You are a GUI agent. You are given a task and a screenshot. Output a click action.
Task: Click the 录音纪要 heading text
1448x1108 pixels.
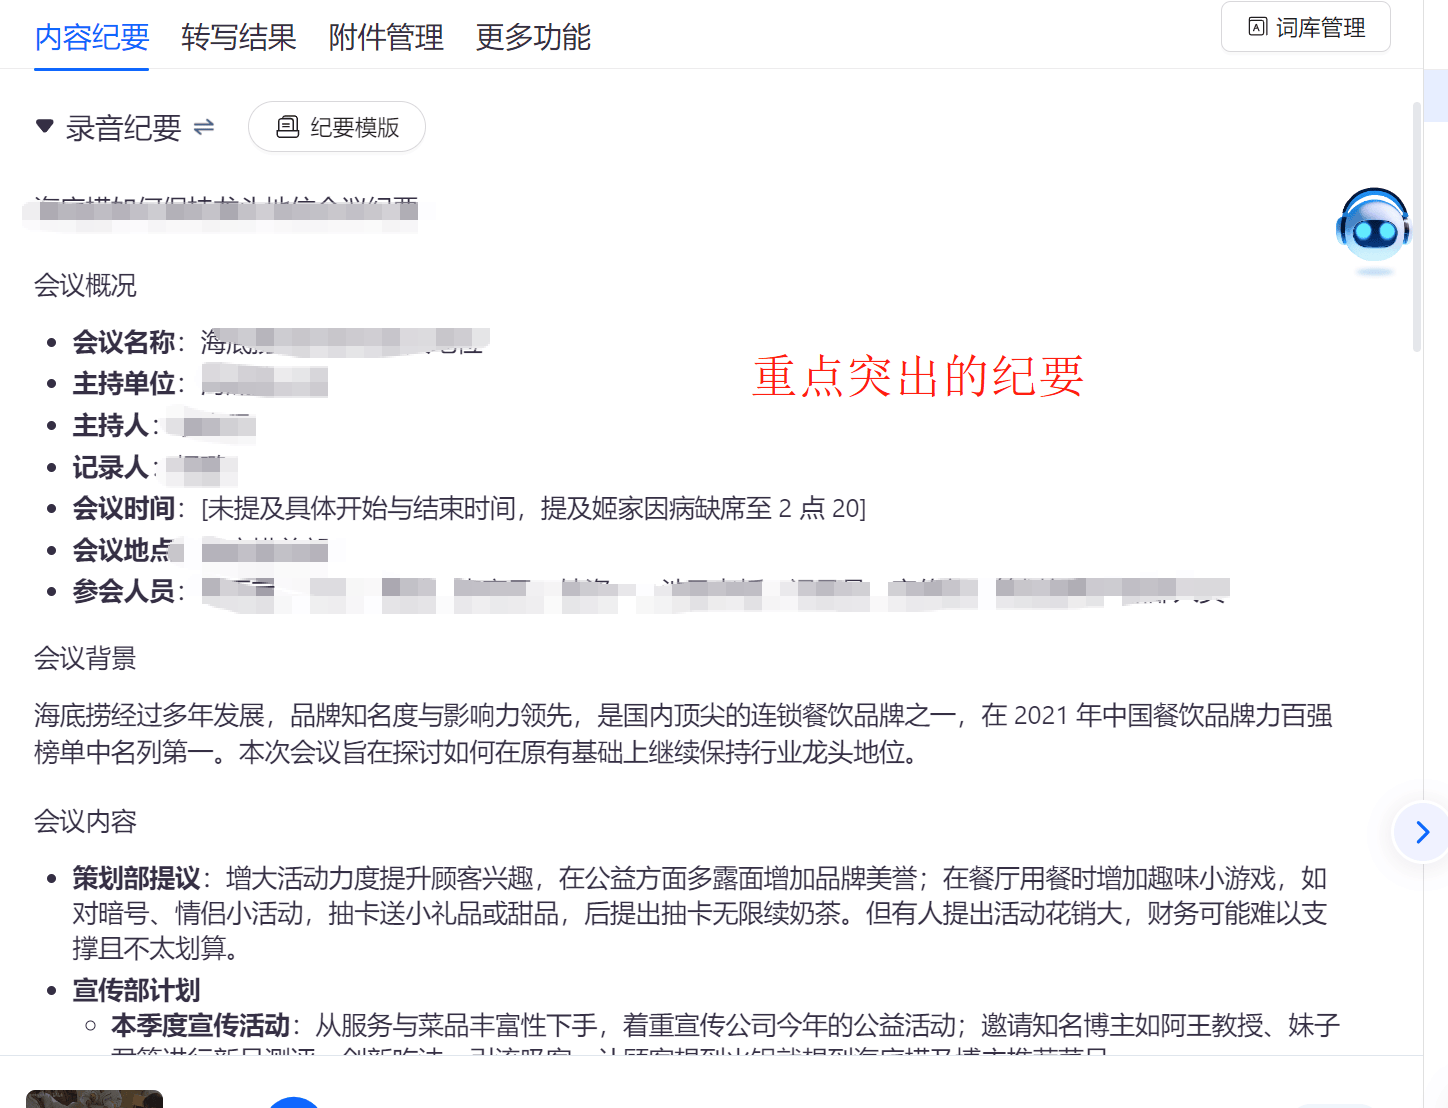[x=124, y=128]
